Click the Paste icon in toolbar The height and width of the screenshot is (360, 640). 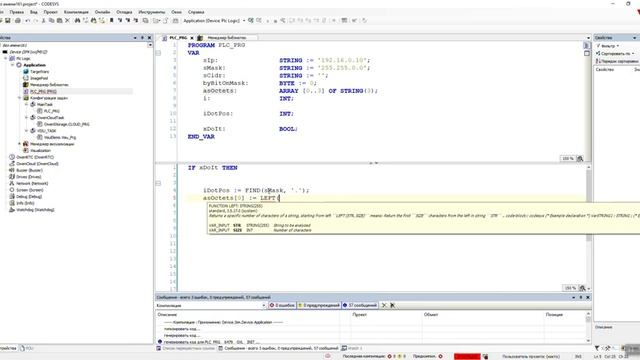60,20
